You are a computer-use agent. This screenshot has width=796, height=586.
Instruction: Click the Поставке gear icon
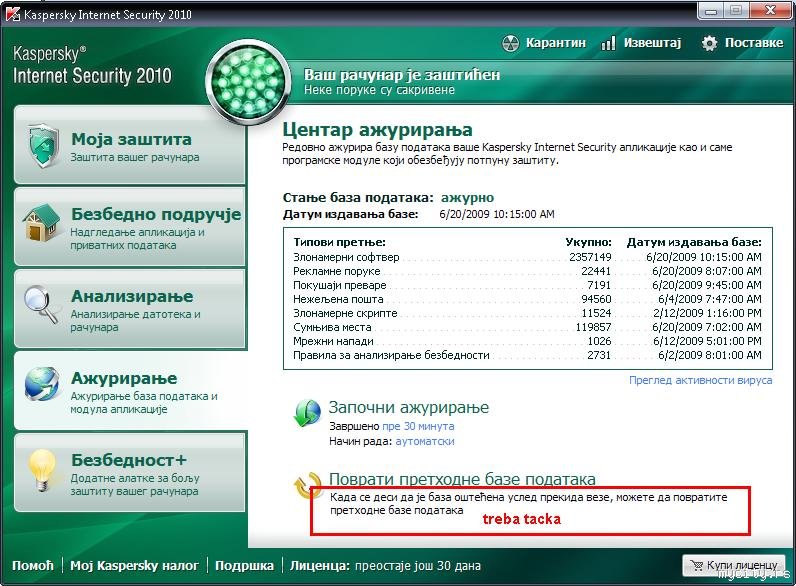(709, 43)
